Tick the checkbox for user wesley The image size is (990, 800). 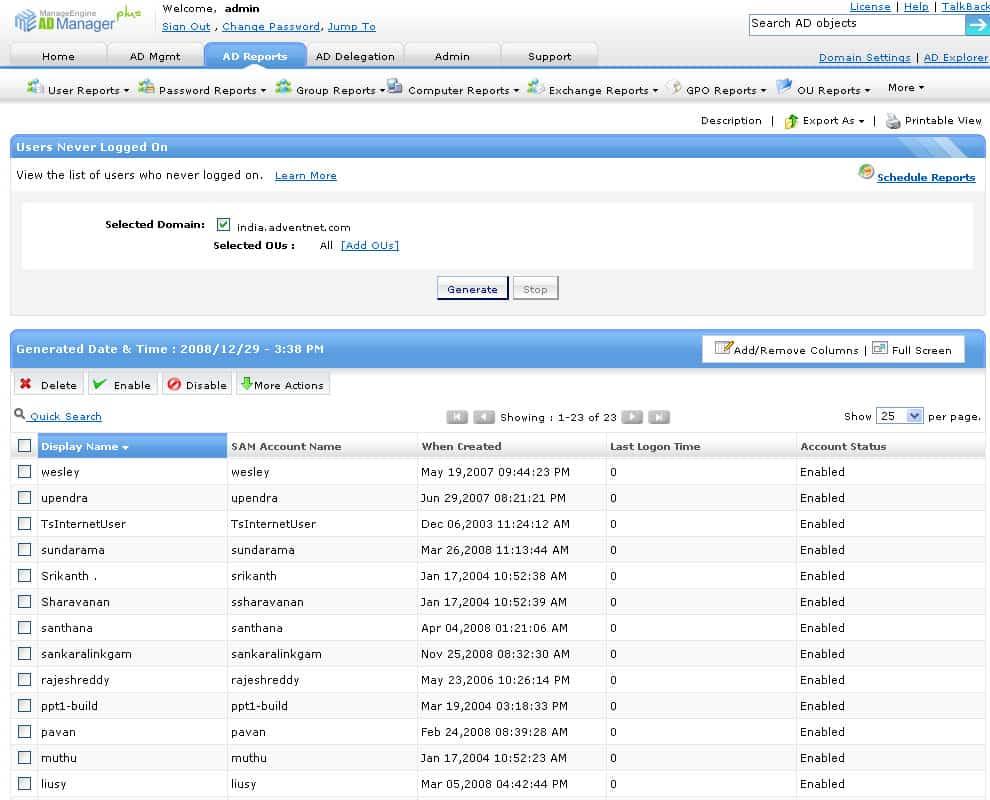coord(24,472)
